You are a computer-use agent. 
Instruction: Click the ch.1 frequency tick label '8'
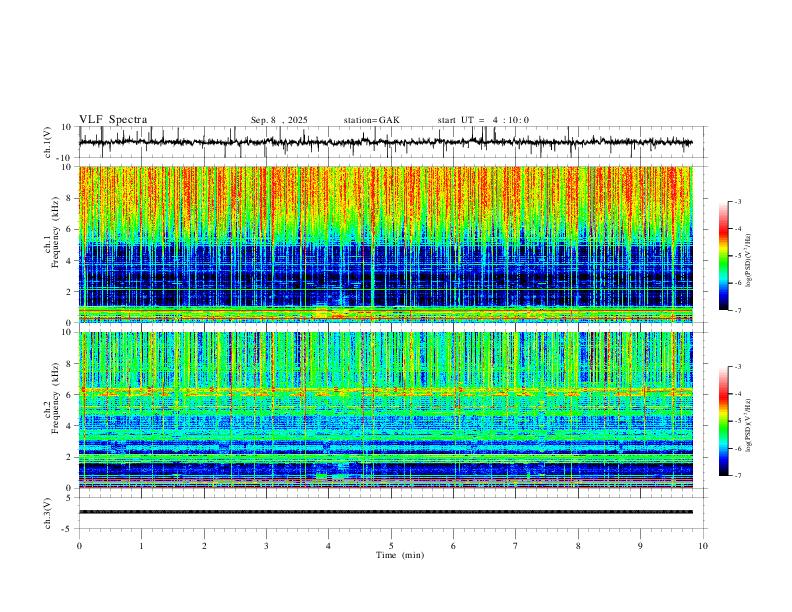coord(69,198)
